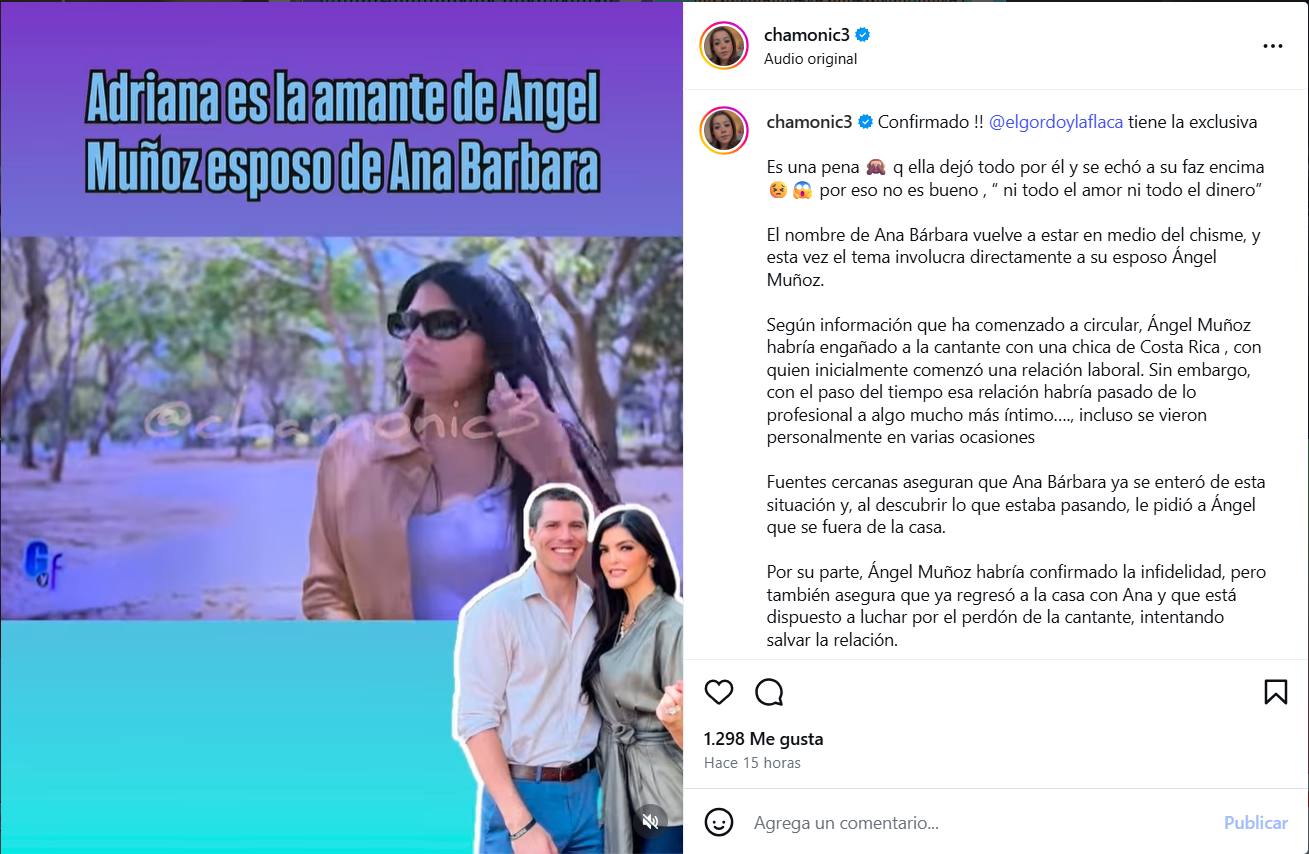Focus the Agrega un comentario field
Image resolution: width=1309 pixels, height=854 pixels.
980,823
